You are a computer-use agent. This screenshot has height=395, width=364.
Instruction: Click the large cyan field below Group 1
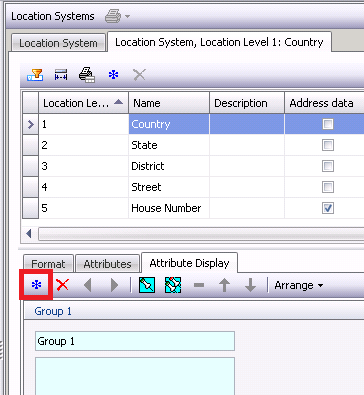135,376
